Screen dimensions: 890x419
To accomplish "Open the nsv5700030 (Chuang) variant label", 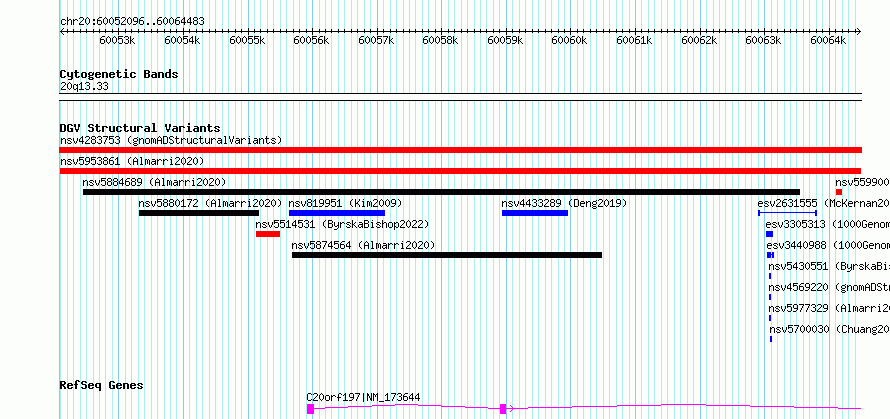I will (x=829, y=329).
